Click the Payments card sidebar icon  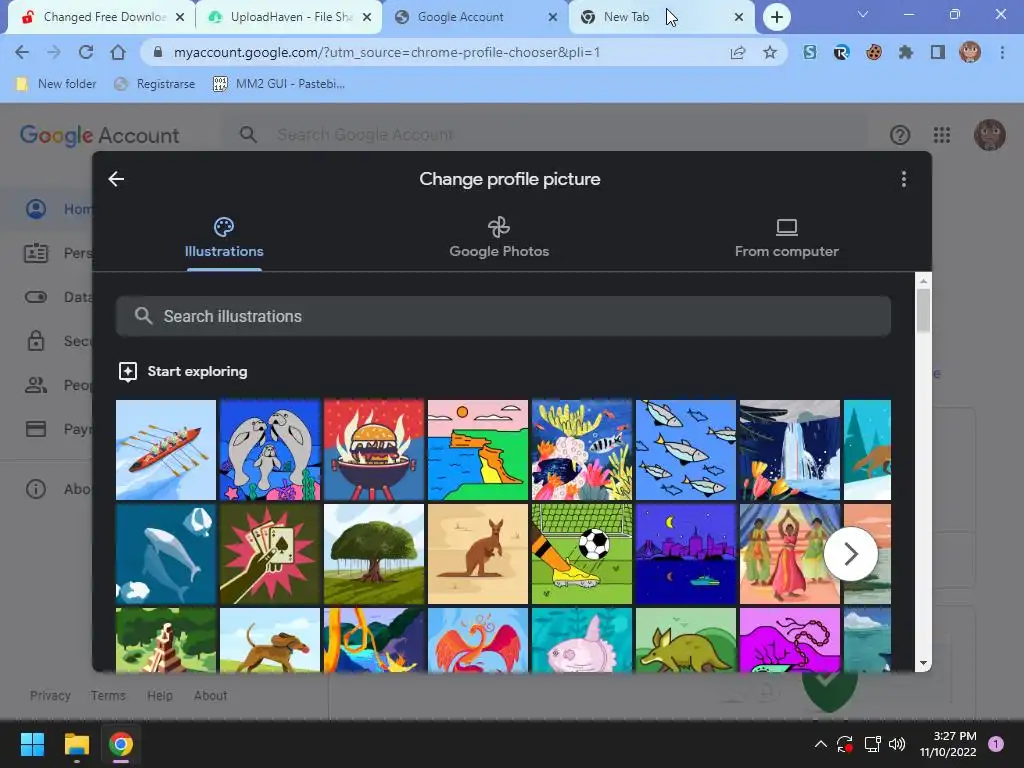point(36,429)
